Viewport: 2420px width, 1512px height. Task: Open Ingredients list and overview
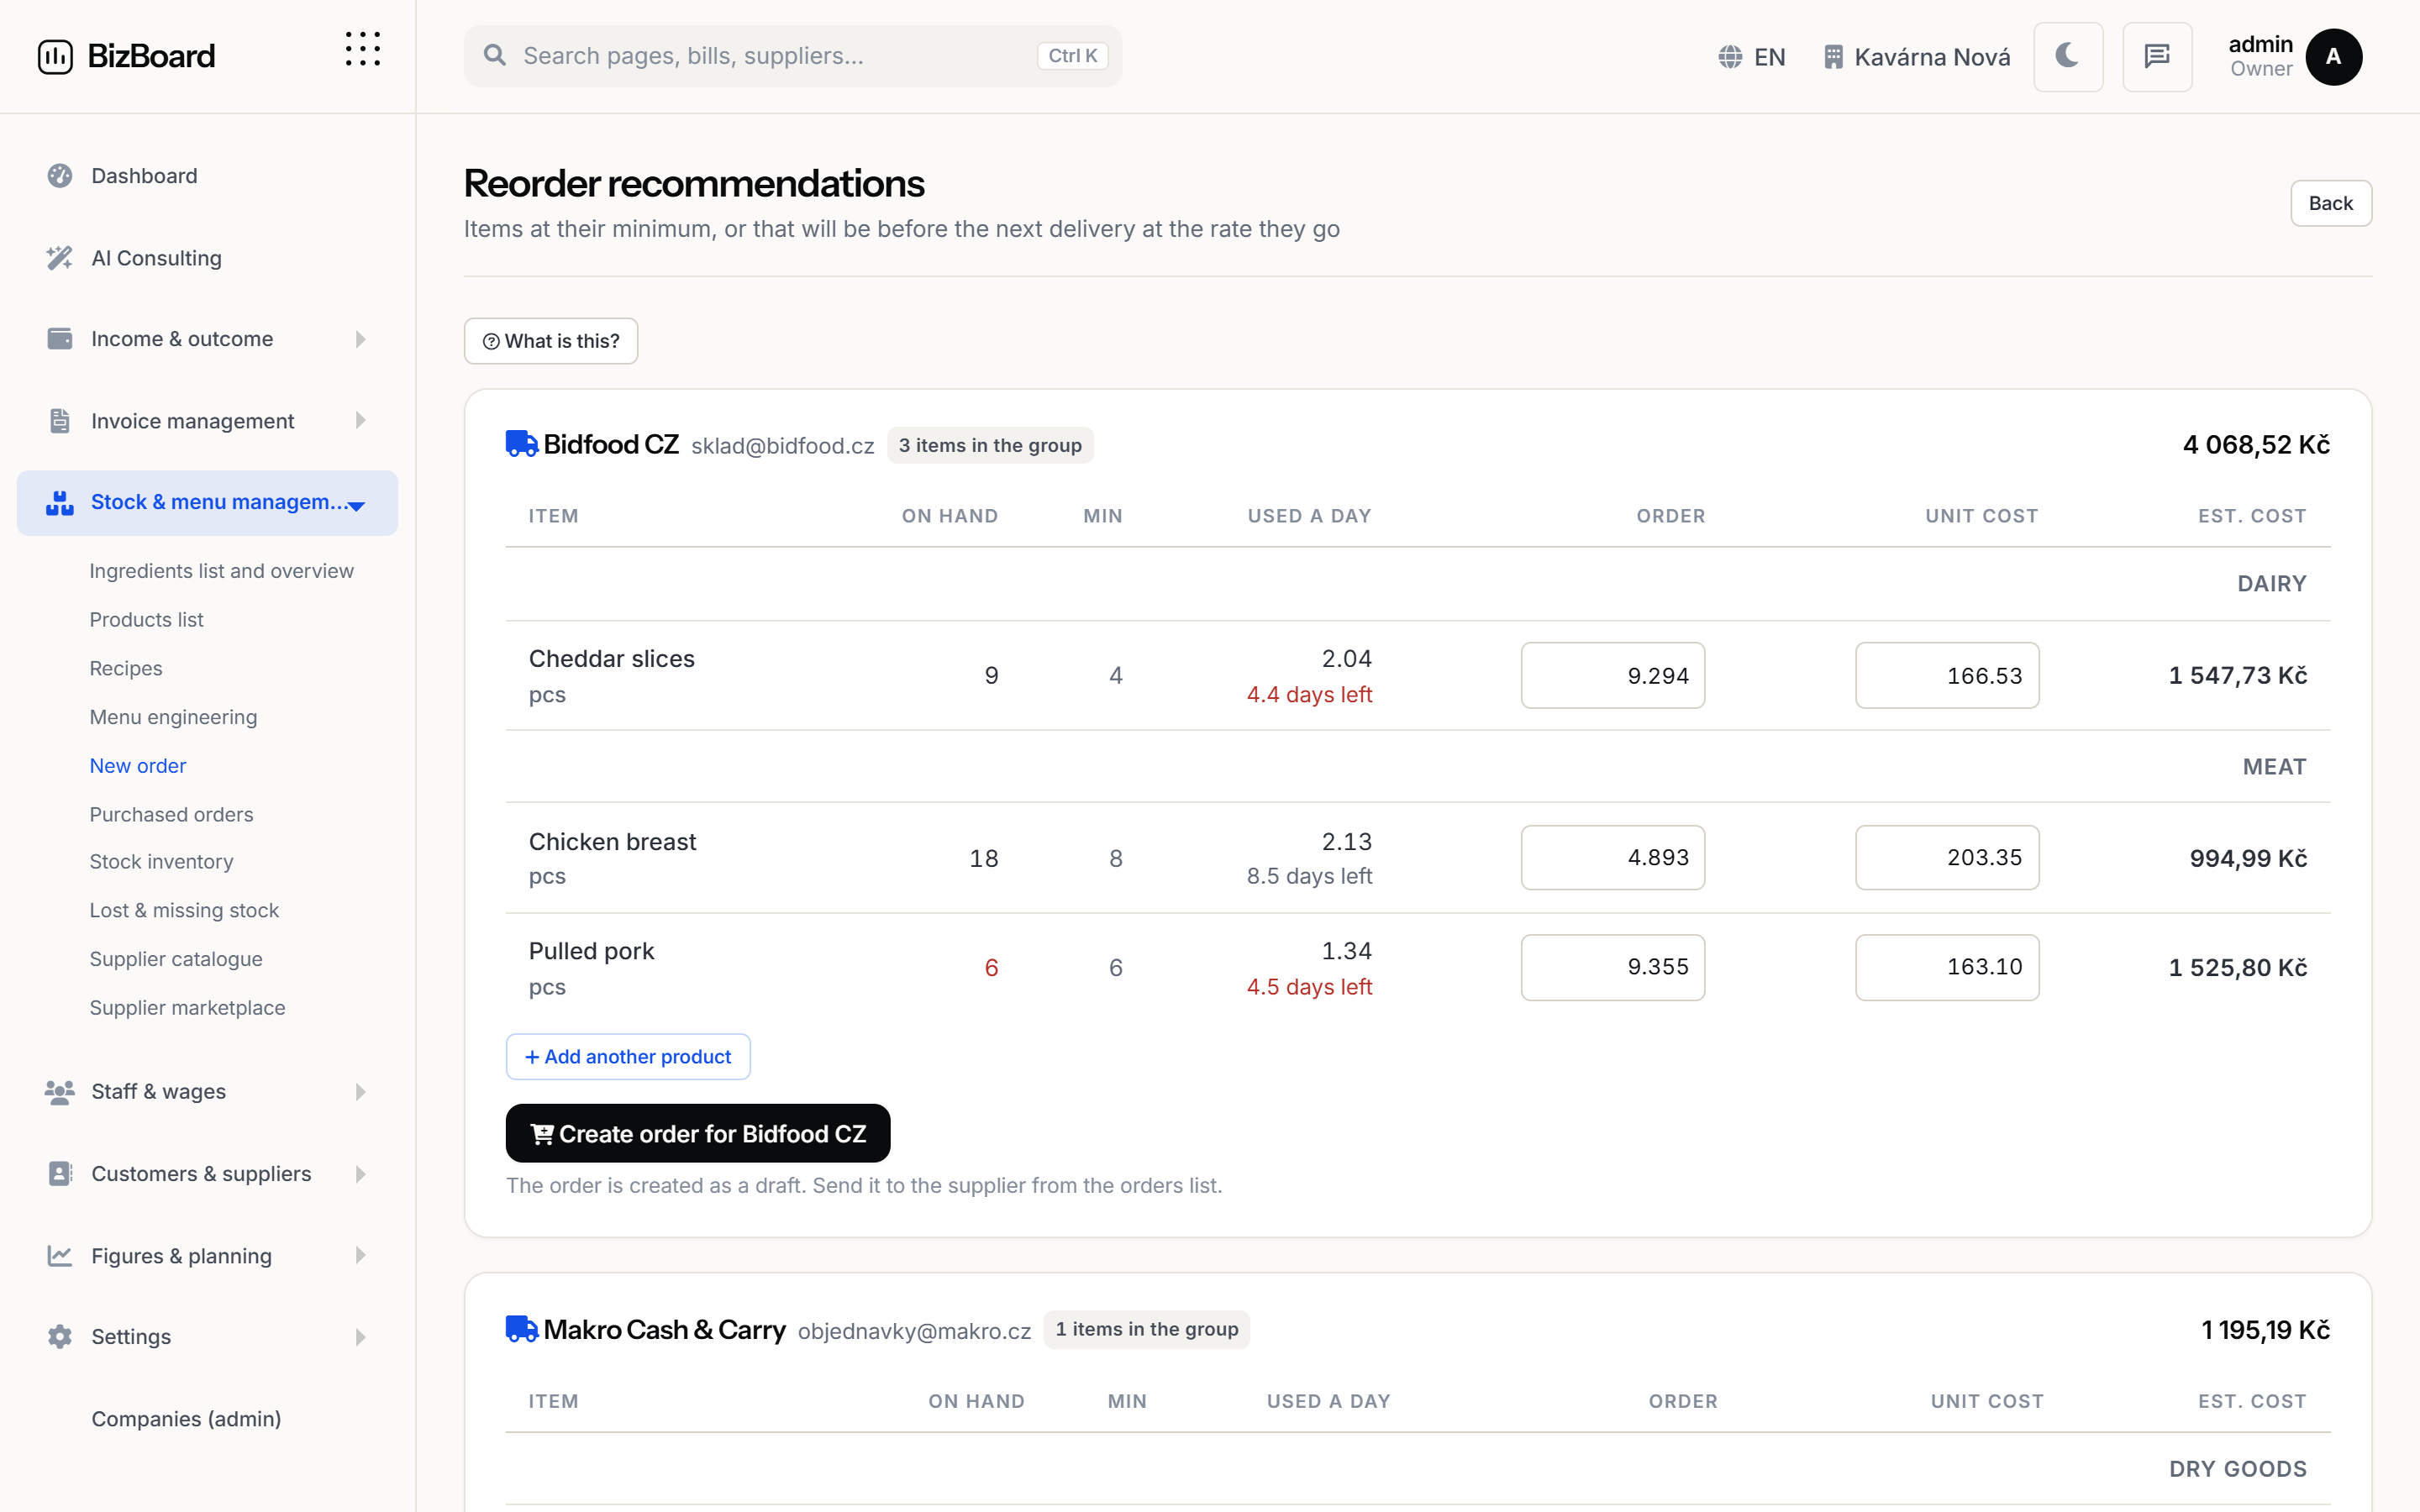(221, 571)
